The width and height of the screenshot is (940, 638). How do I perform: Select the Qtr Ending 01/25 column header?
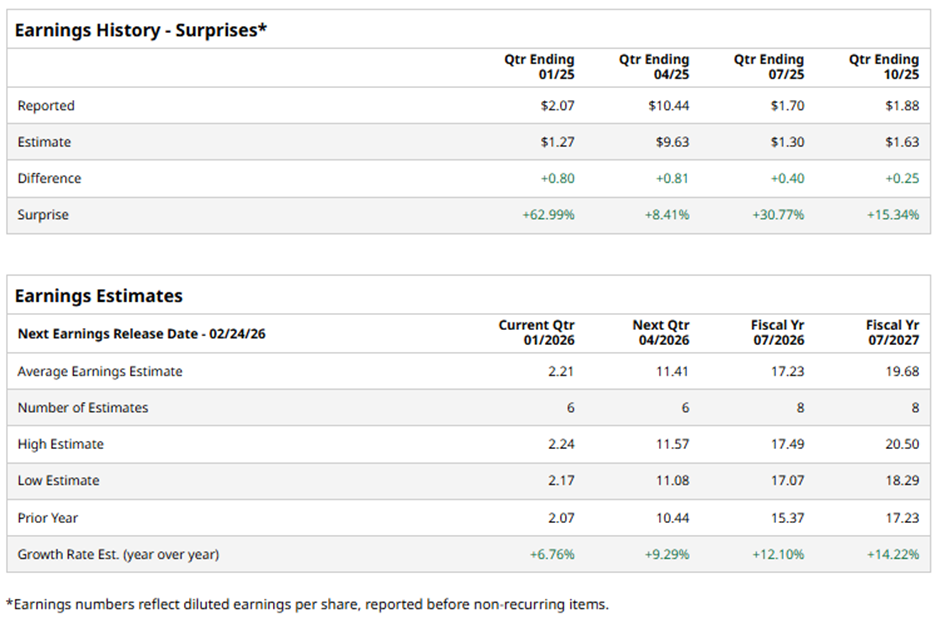click(x=539, y=67)
